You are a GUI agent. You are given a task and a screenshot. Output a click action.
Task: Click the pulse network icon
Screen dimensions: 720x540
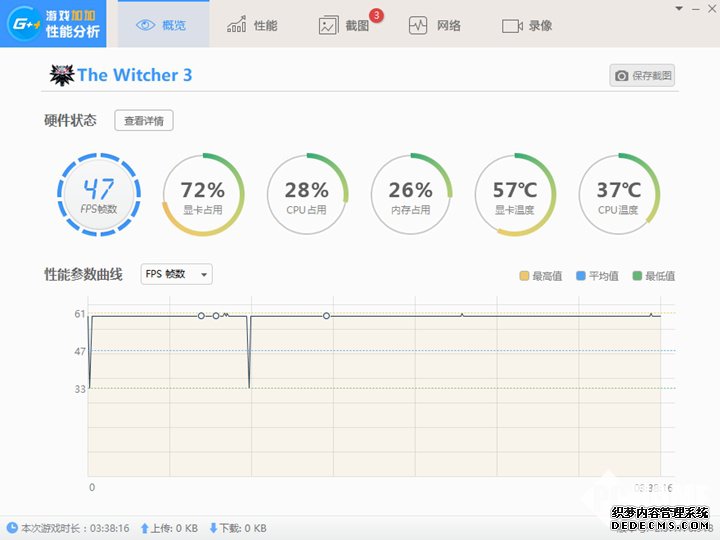tap(418, 25)
